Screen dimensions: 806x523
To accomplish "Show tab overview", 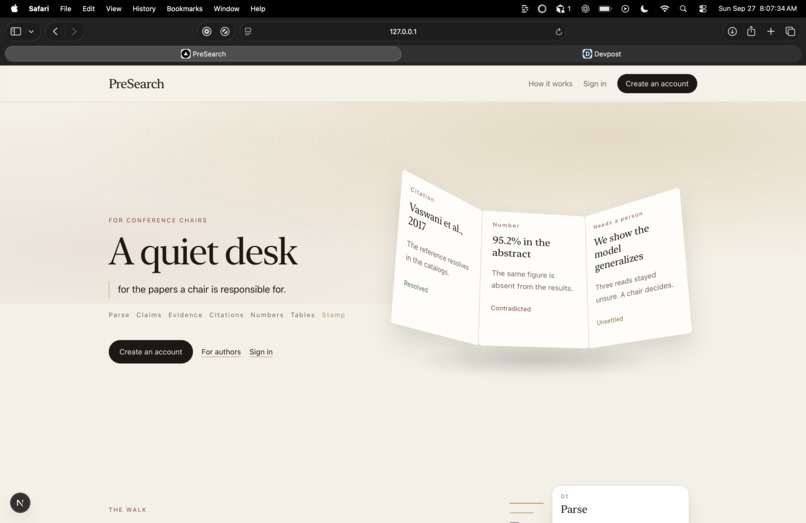I will click(790, 31).
